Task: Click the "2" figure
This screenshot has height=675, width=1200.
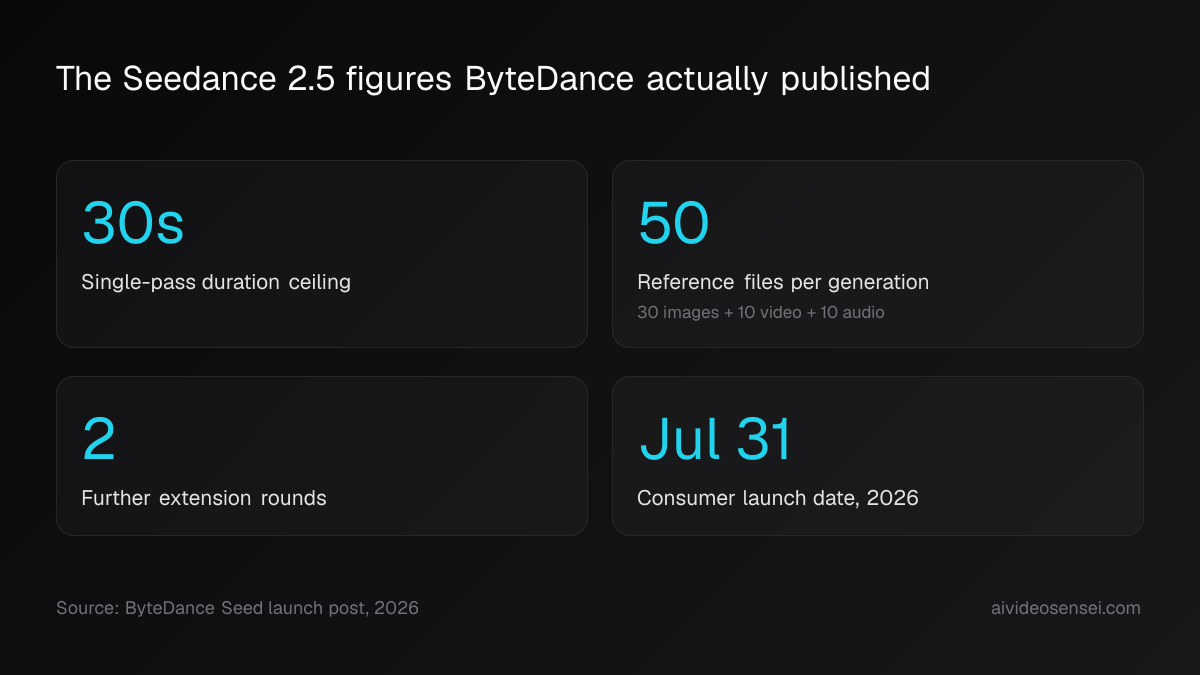Action: 99,439
